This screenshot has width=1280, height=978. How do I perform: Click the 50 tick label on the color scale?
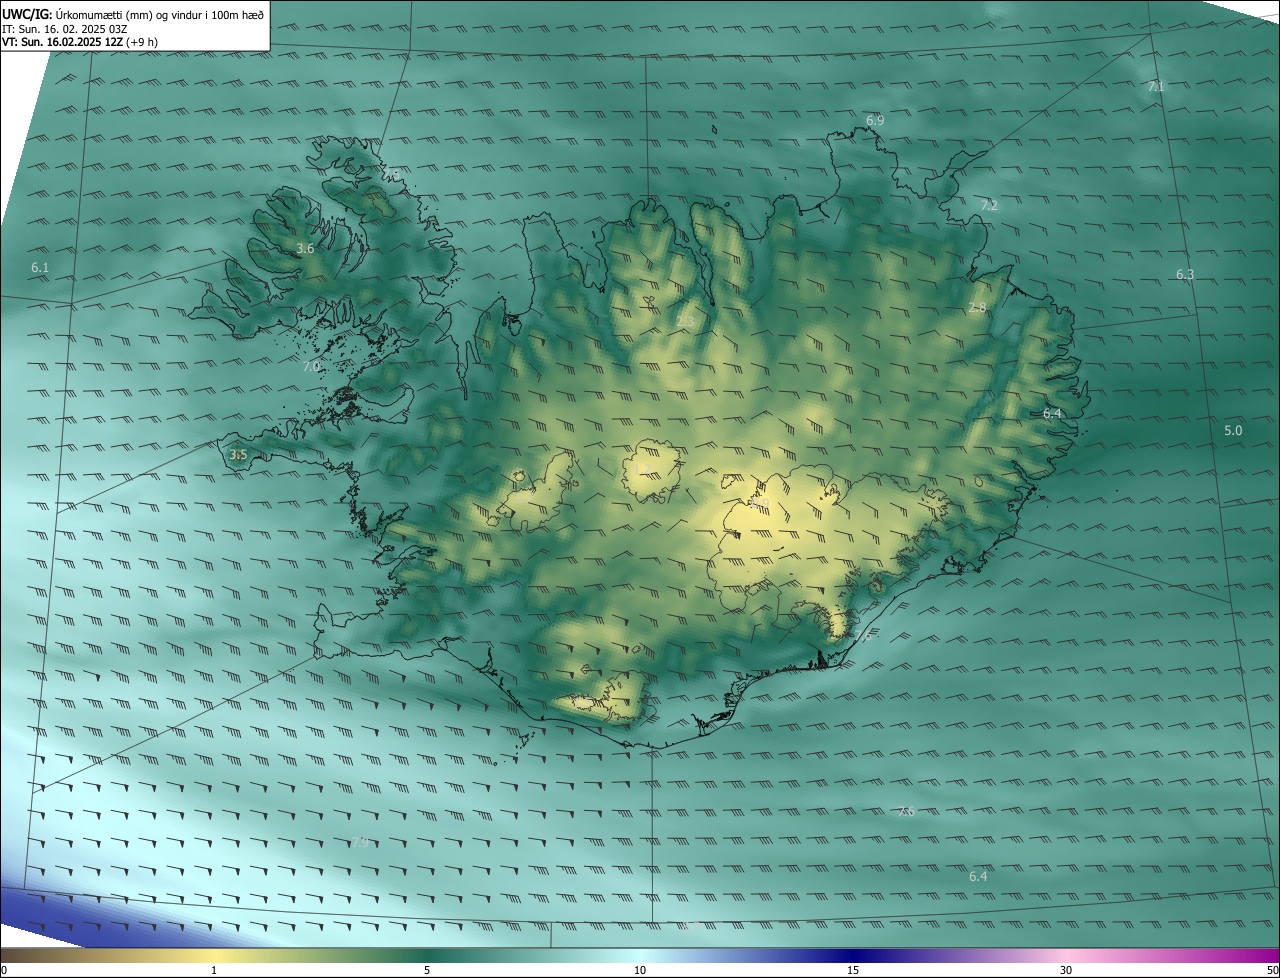(x=1272, y=970)
